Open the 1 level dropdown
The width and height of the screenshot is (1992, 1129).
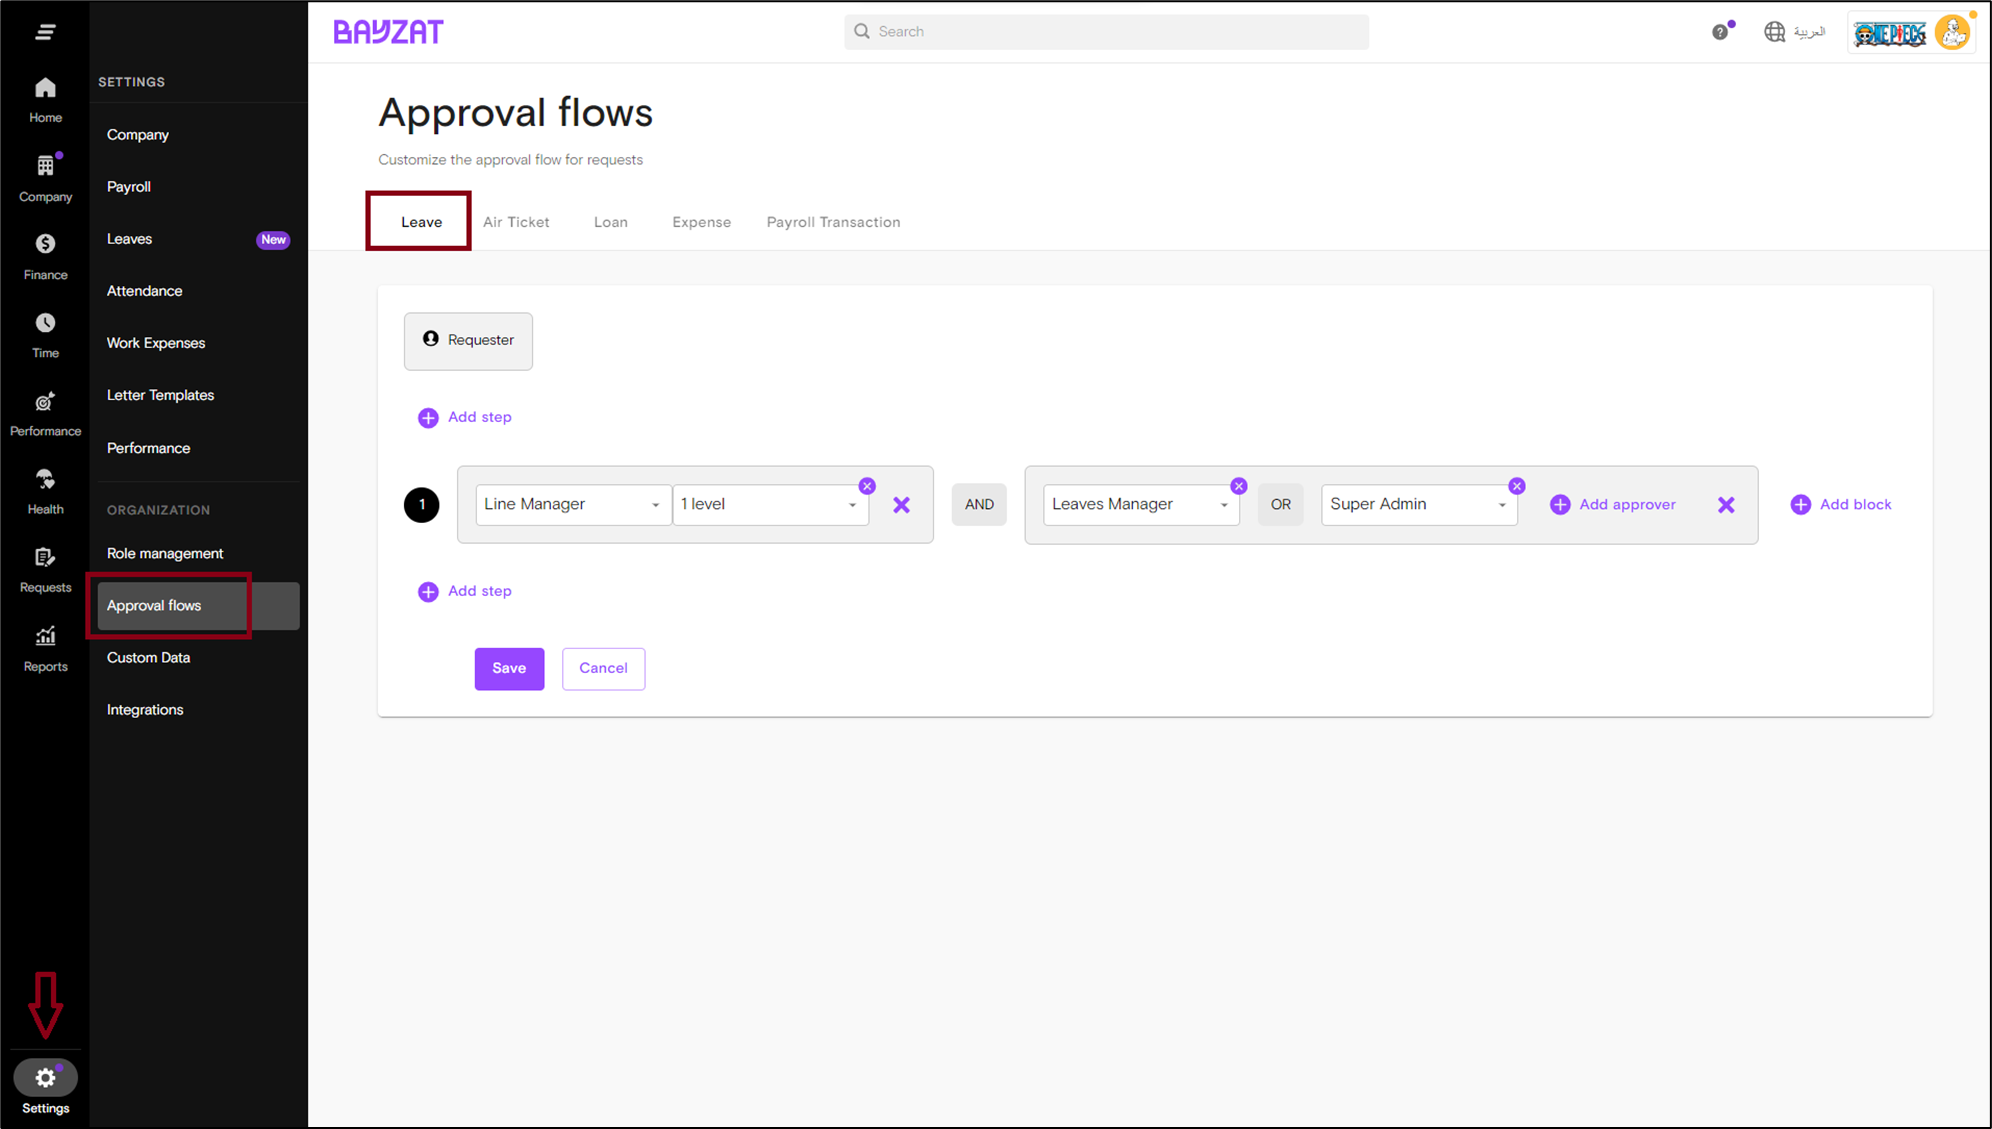[x=769, y=505]
